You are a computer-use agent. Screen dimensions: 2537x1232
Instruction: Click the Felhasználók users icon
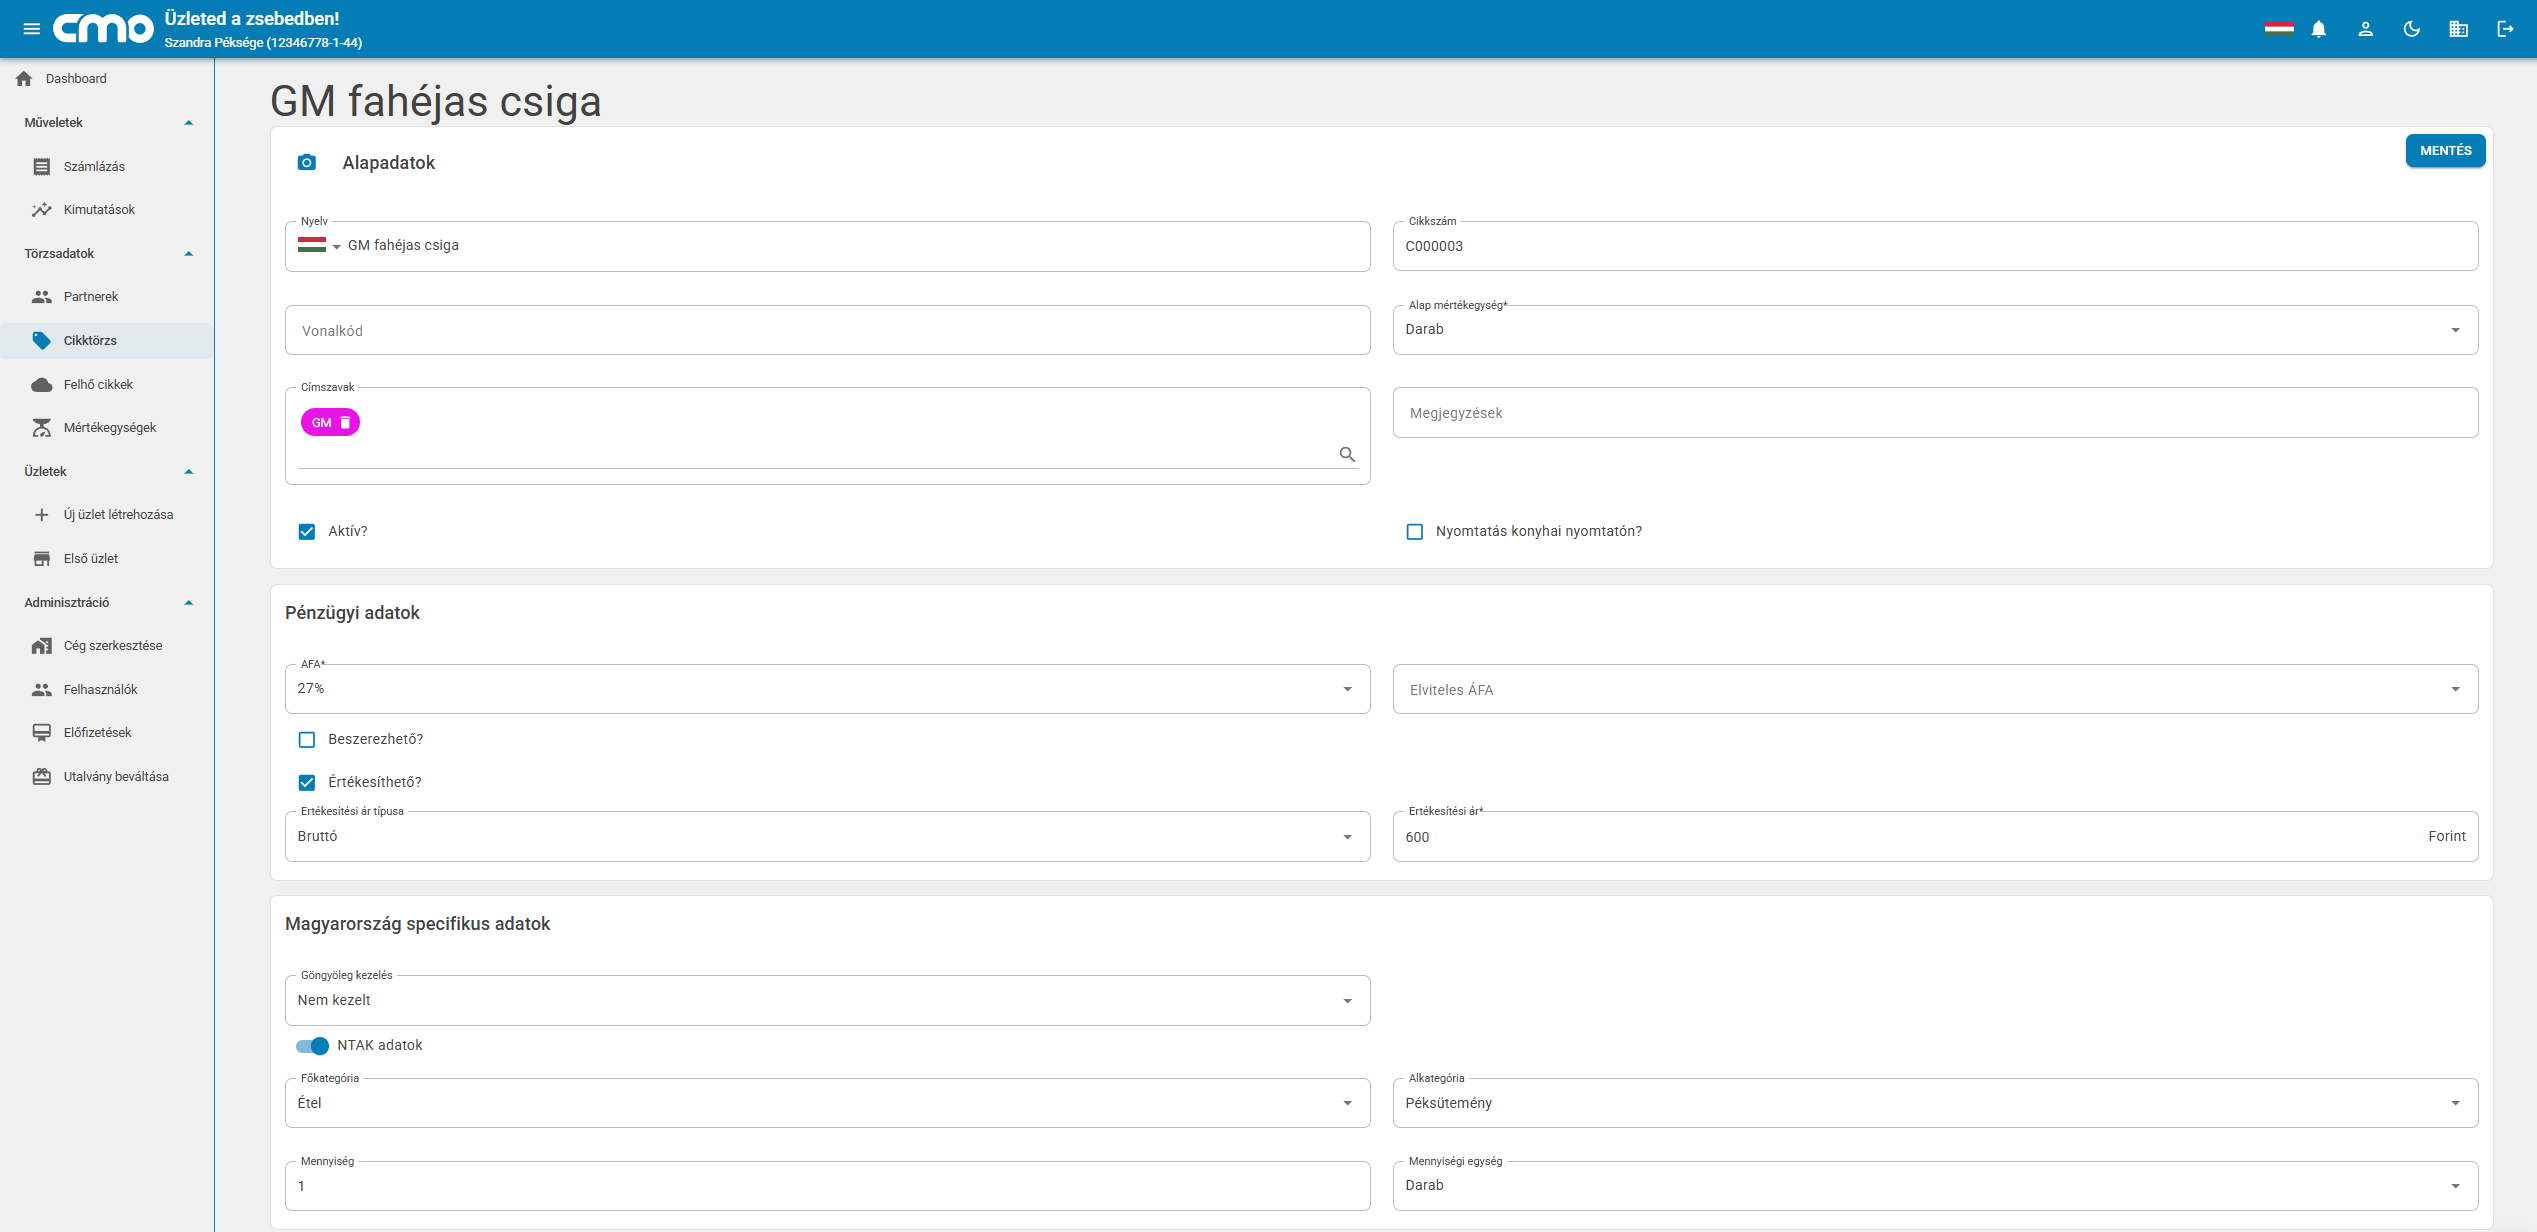coord(41,690)
